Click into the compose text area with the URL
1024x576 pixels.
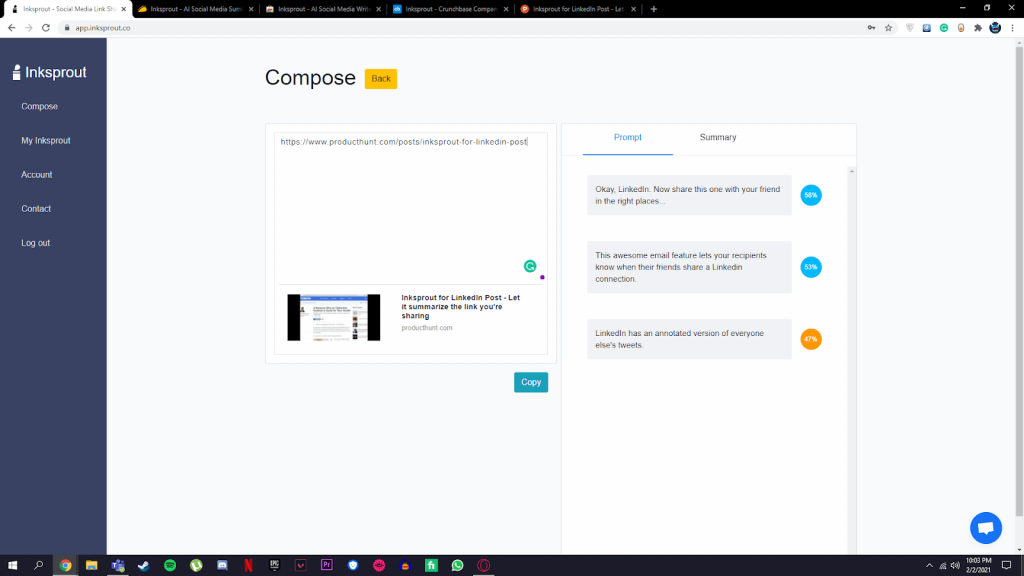(411, 208)
